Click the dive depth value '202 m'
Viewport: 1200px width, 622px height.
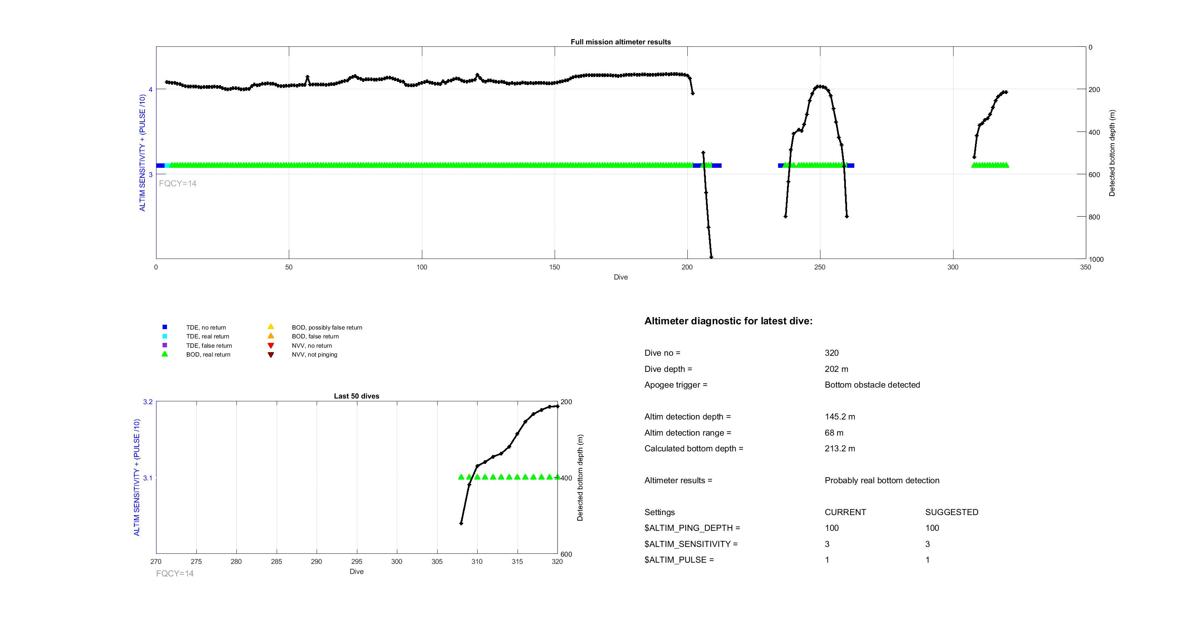(x=837, y=369)
